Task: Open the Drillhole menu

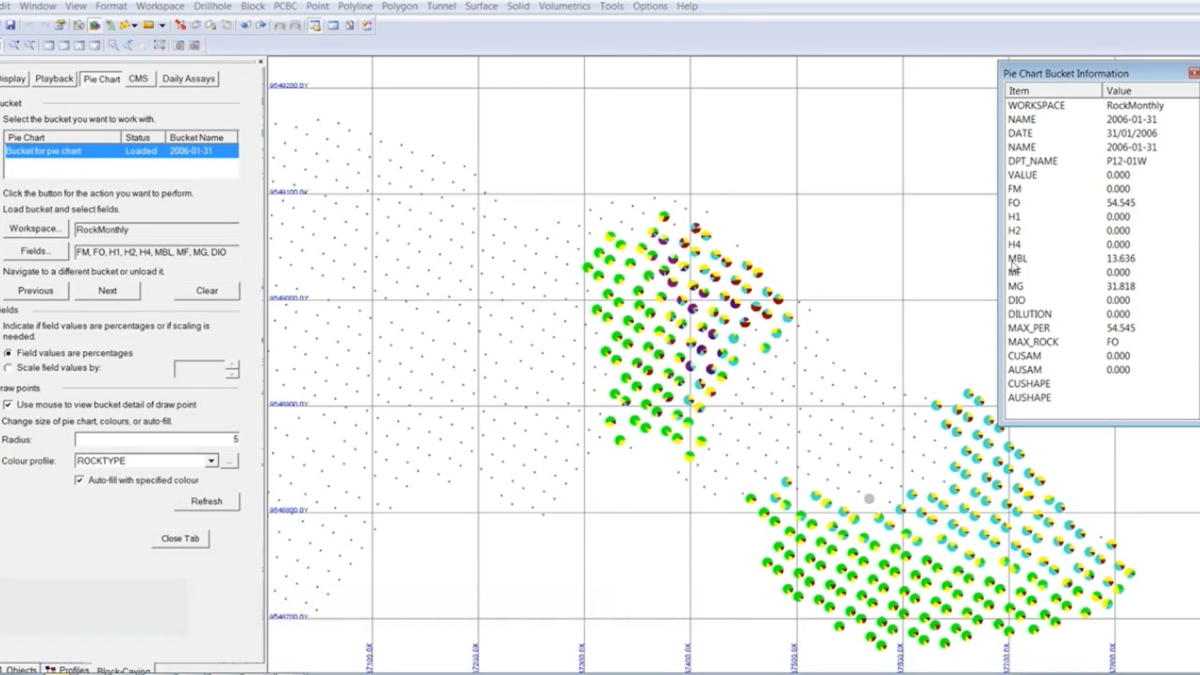Action: tap(213, 6)
